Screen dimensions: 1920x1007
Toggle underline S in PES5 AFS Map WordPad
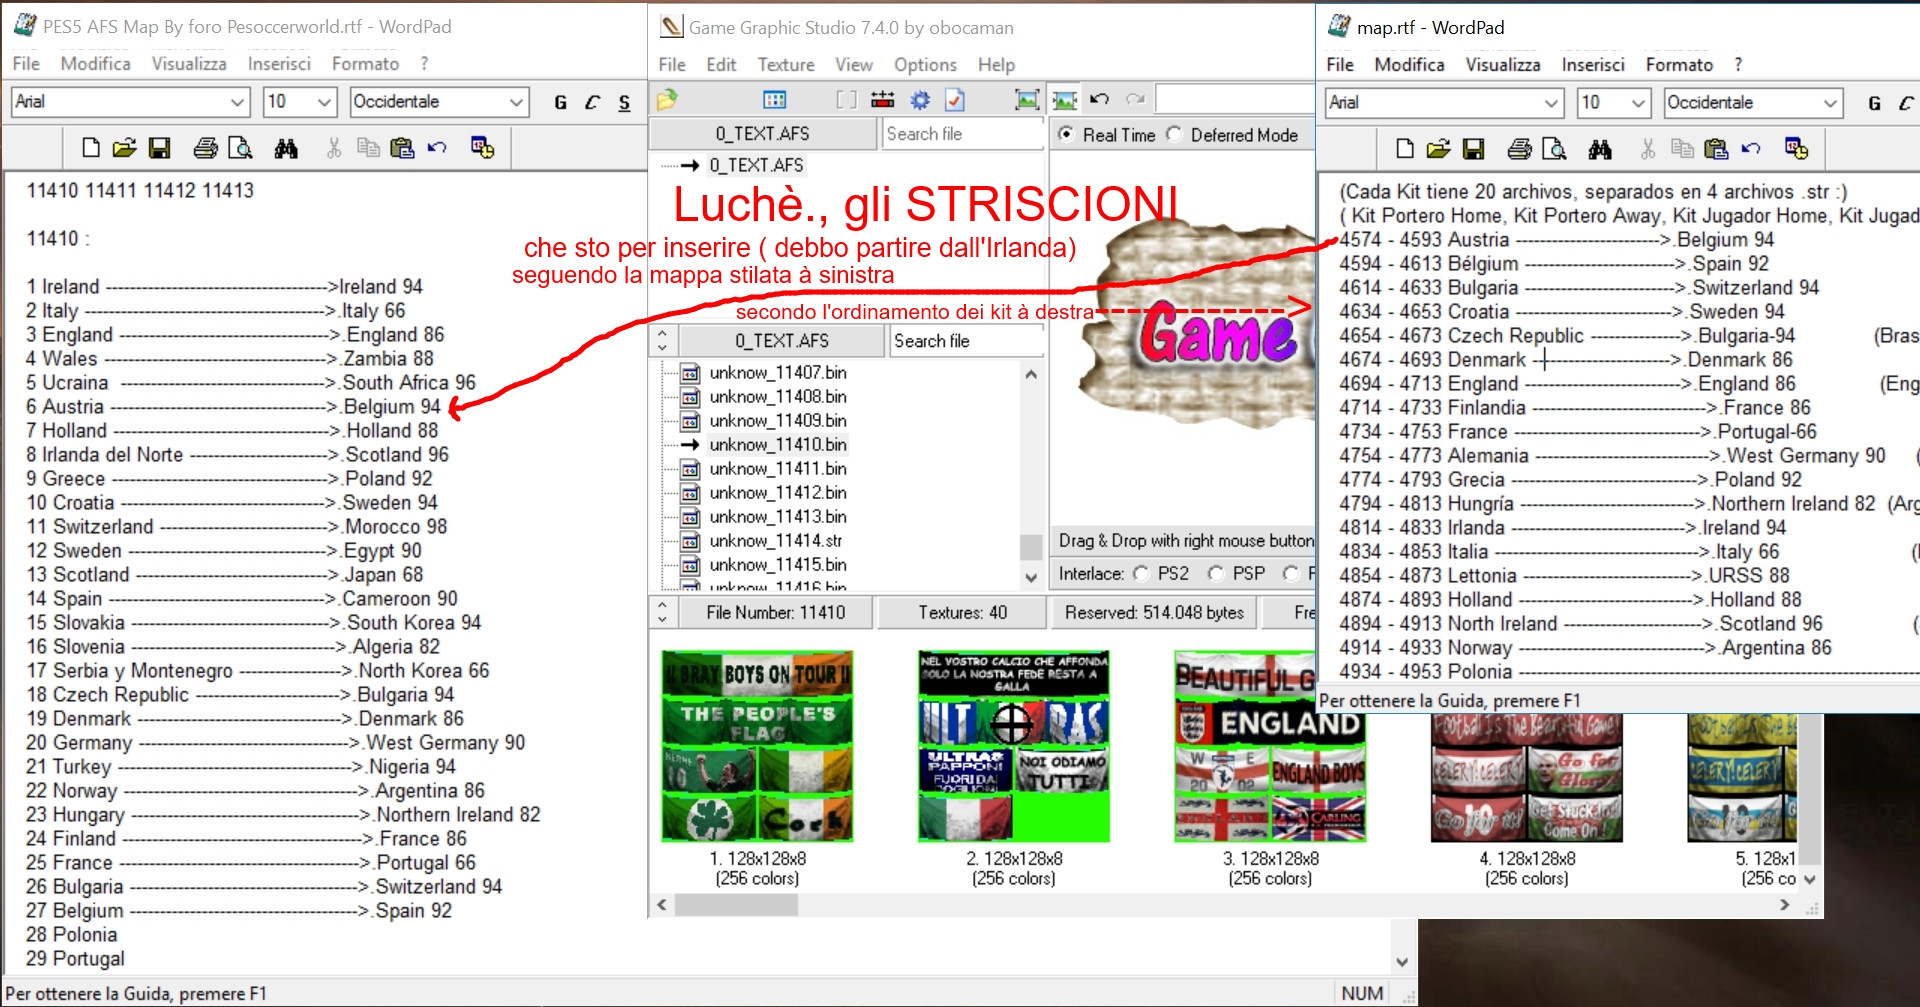coord(624,102)
